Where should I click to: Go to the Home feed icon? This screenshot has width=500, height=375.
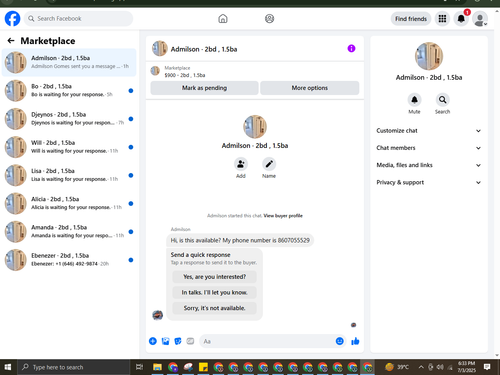[x=223, y=19]
